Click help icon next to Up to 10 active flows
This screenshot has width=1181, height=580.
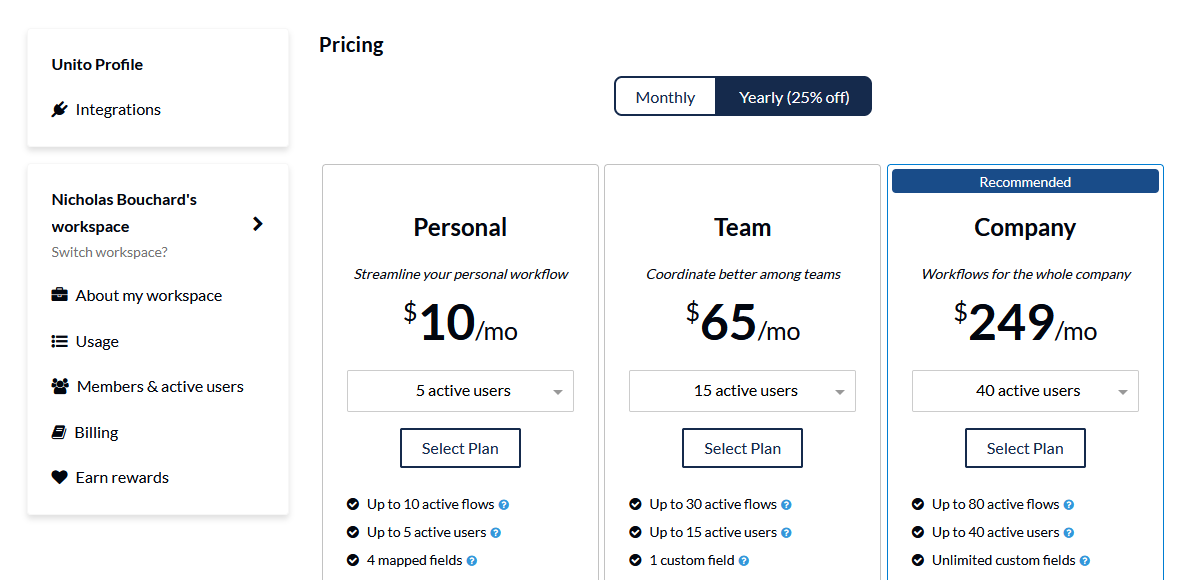(x=504, y=505)
